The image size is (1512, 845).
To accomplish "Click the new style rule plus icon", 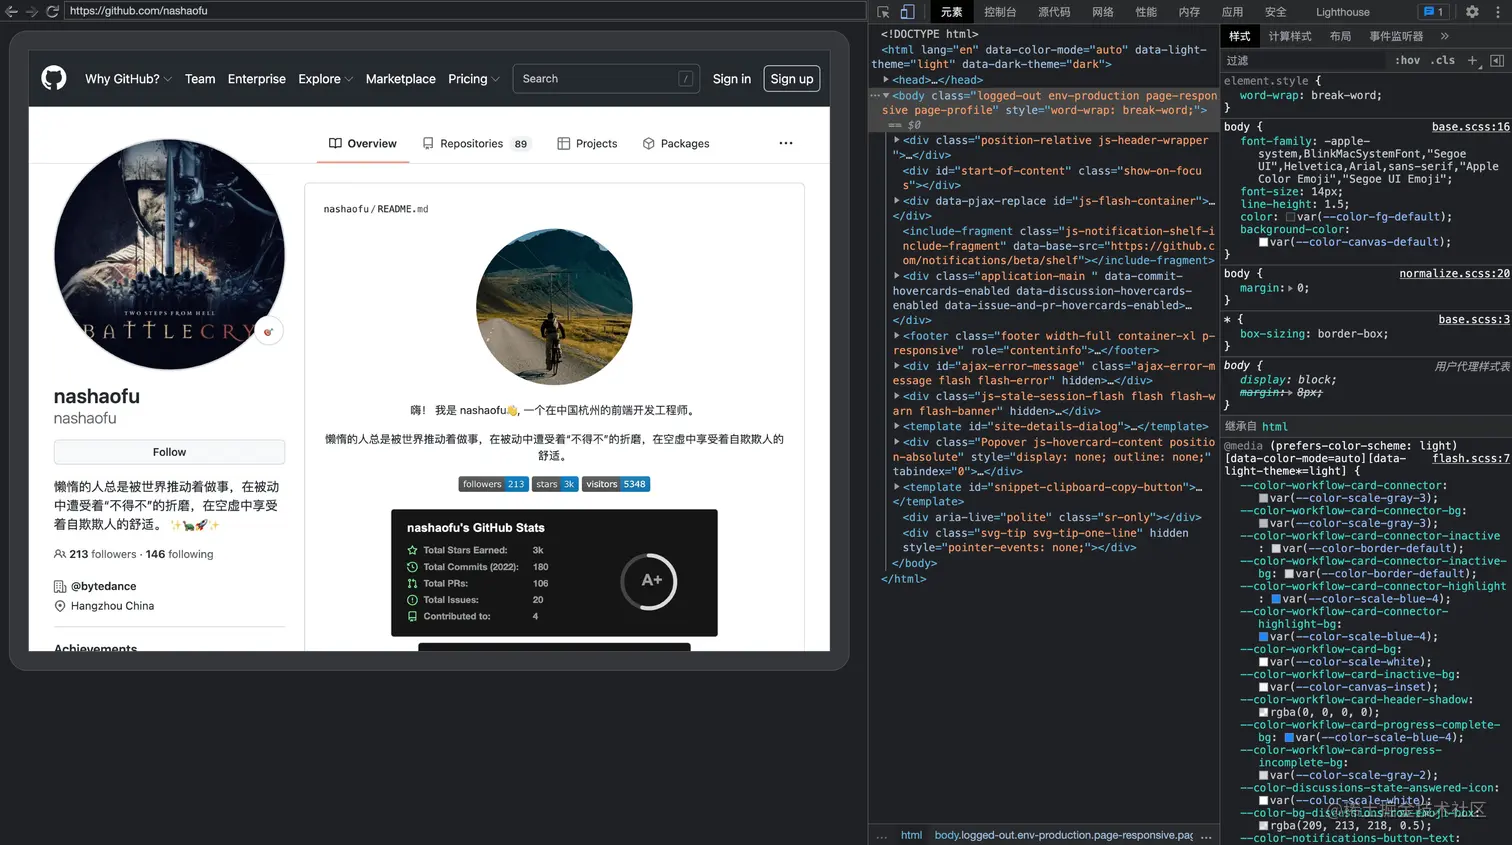I will click(1472, 61).
